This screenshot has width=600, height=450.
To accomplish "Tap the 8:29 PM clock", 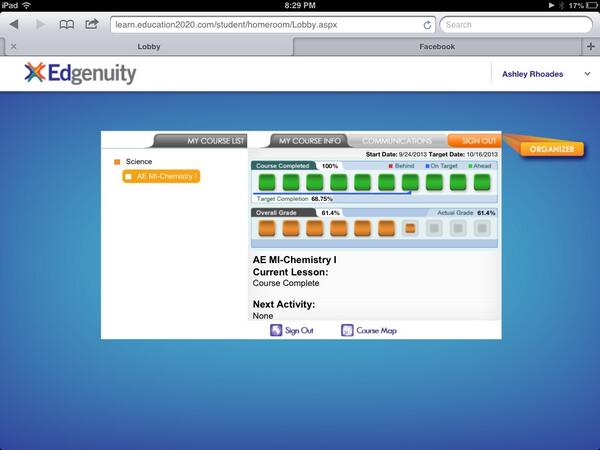I will point(300,5).
